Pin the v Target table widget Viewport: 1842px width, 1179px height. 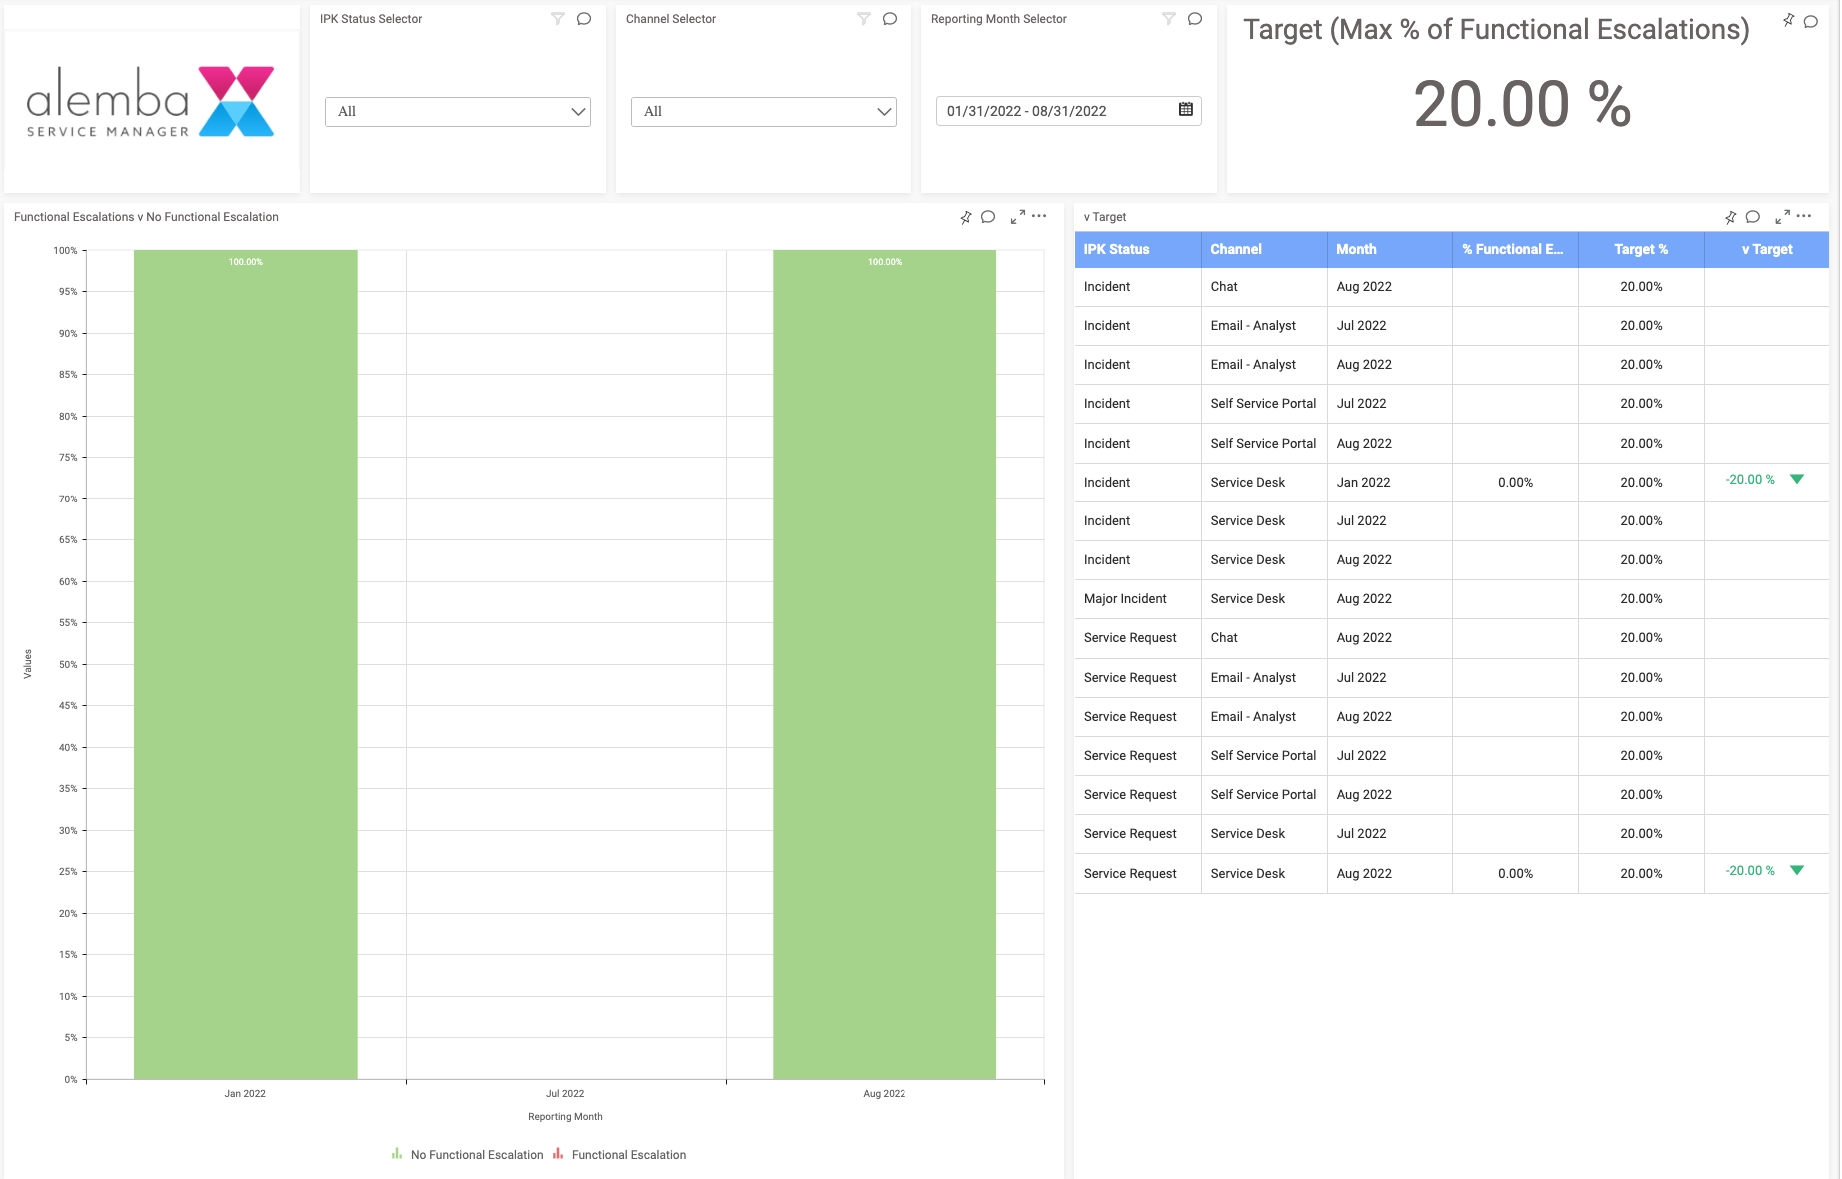point(1730,217)
